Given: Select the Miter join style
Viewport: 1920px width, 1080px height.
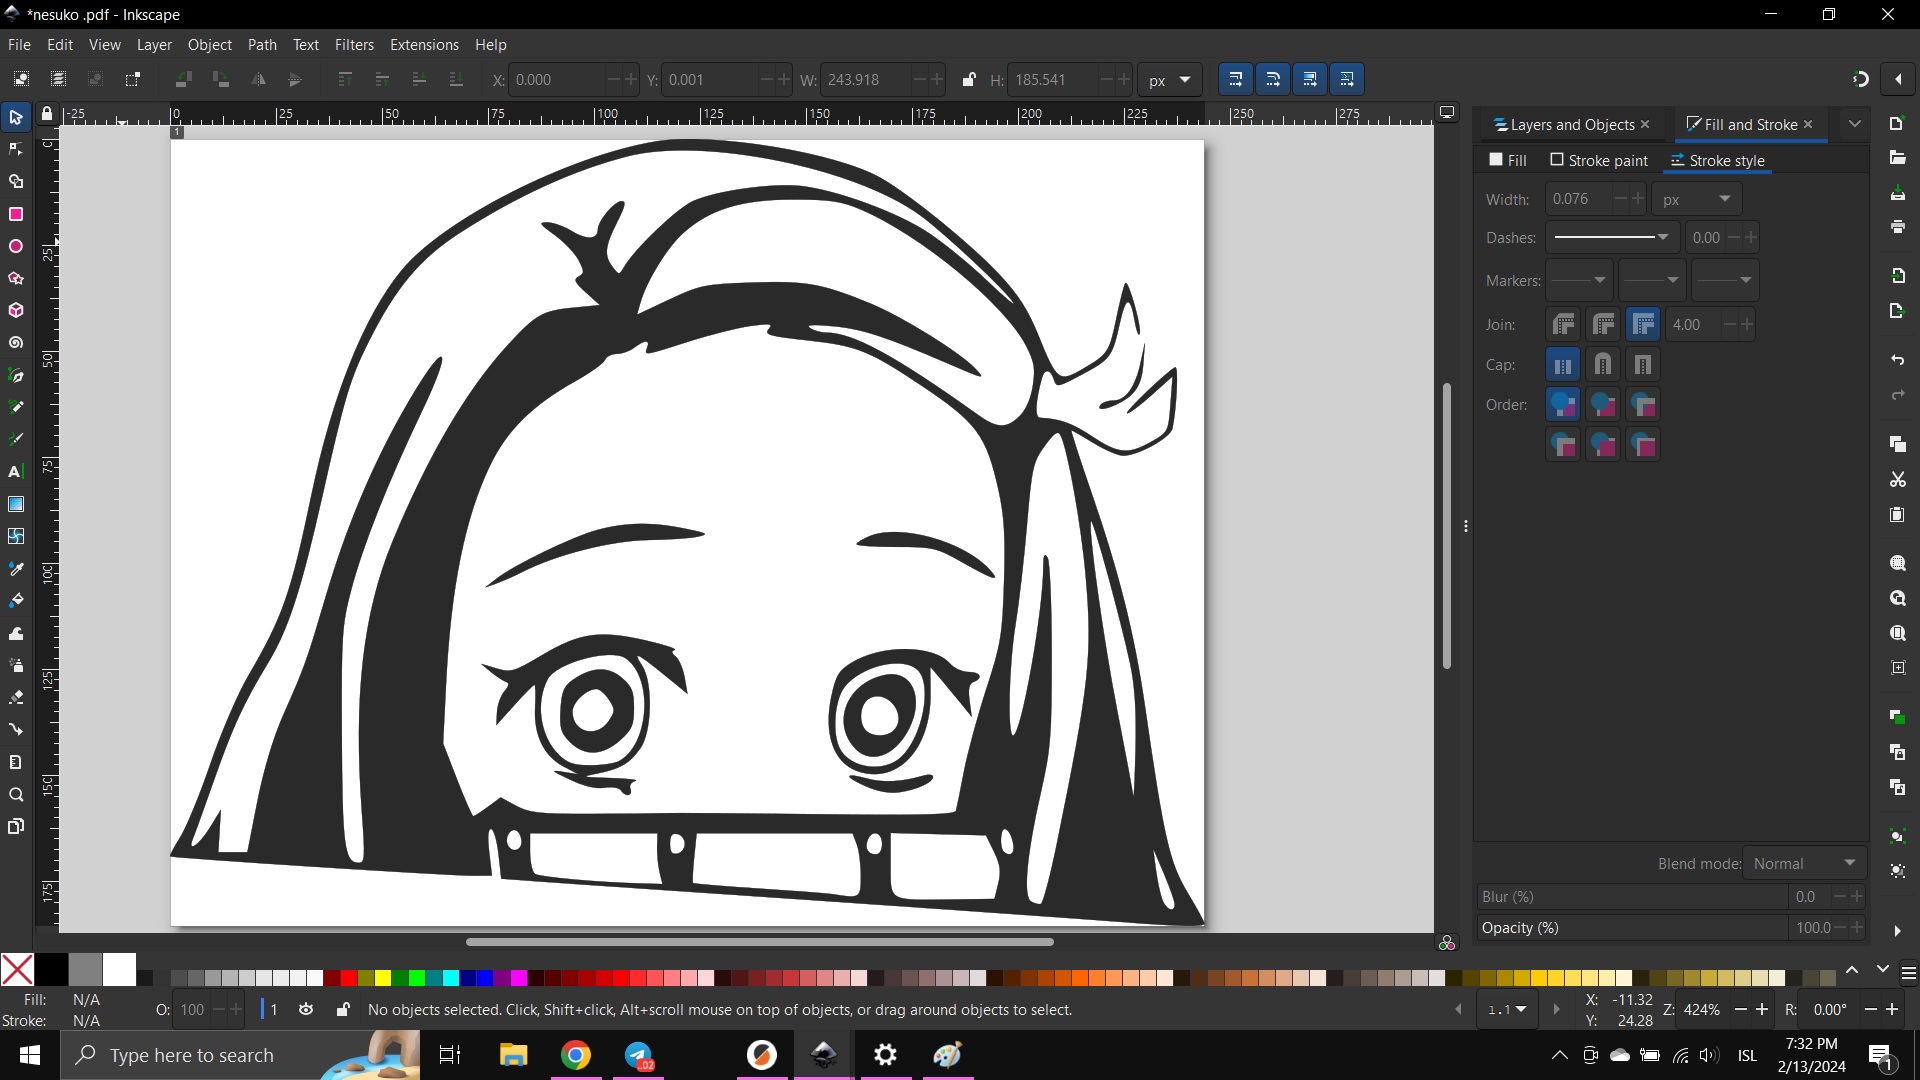Looking at the screenshot, I should pos(1643,325).
